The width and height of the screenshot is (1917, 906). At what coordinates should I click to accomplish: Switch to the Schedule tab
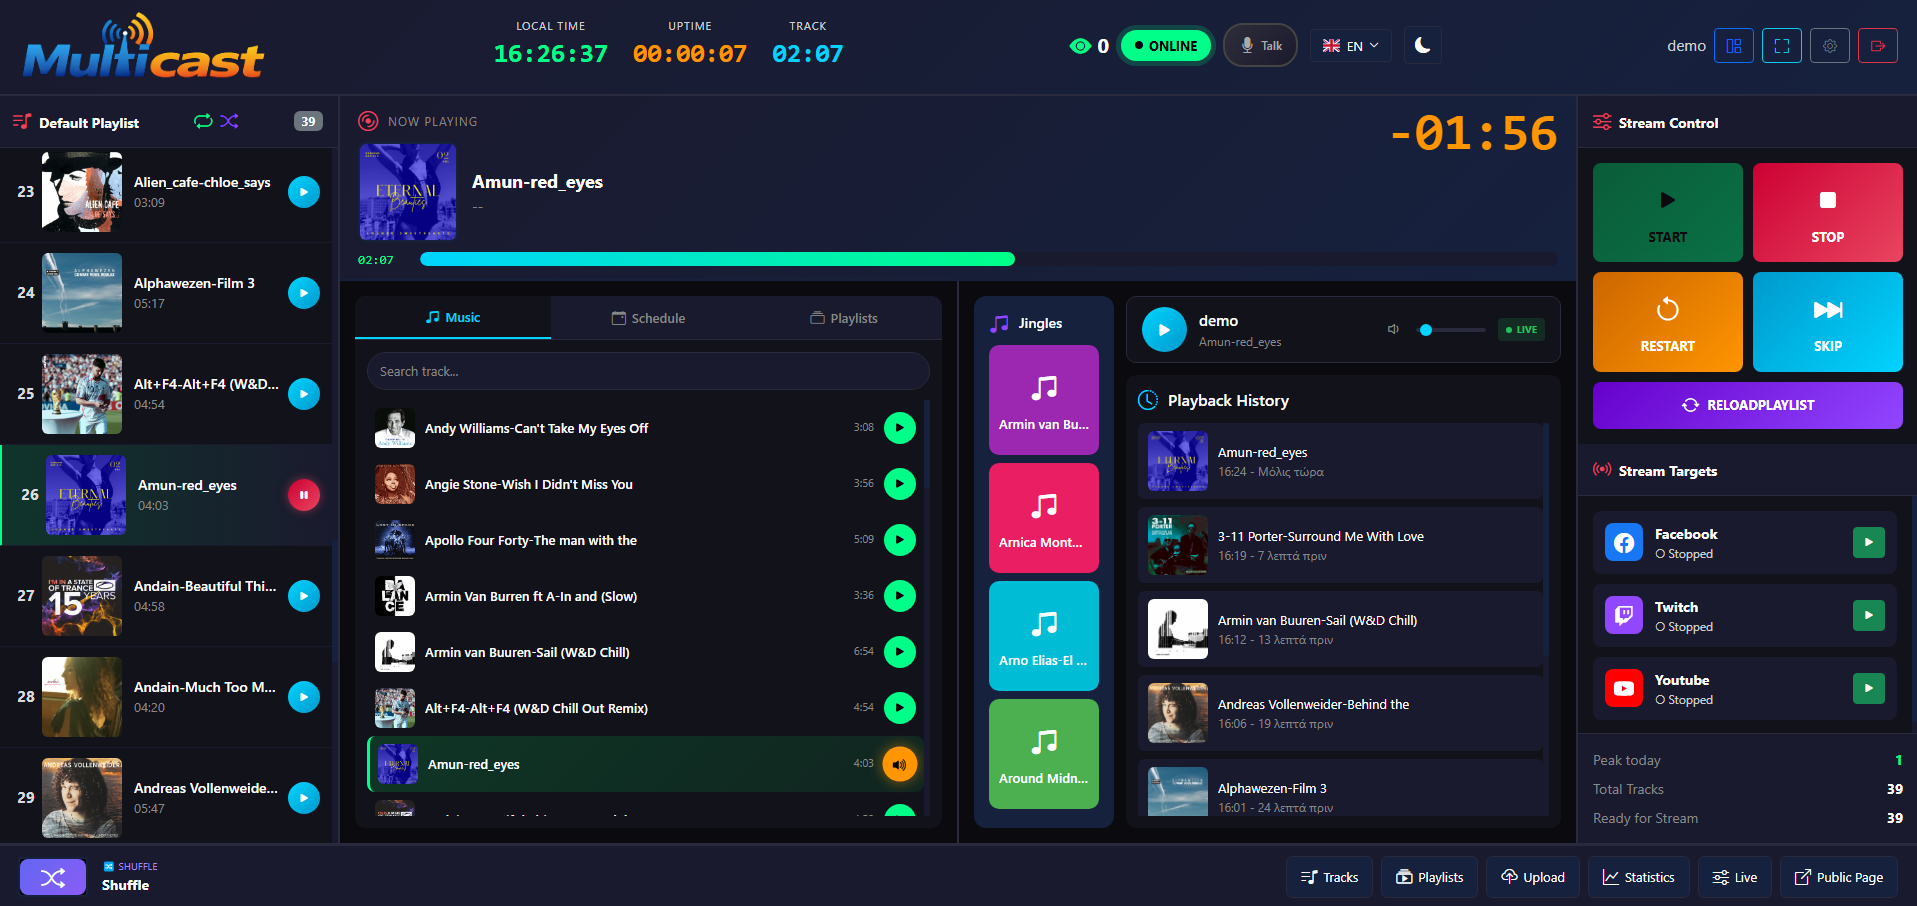point(648,318)
